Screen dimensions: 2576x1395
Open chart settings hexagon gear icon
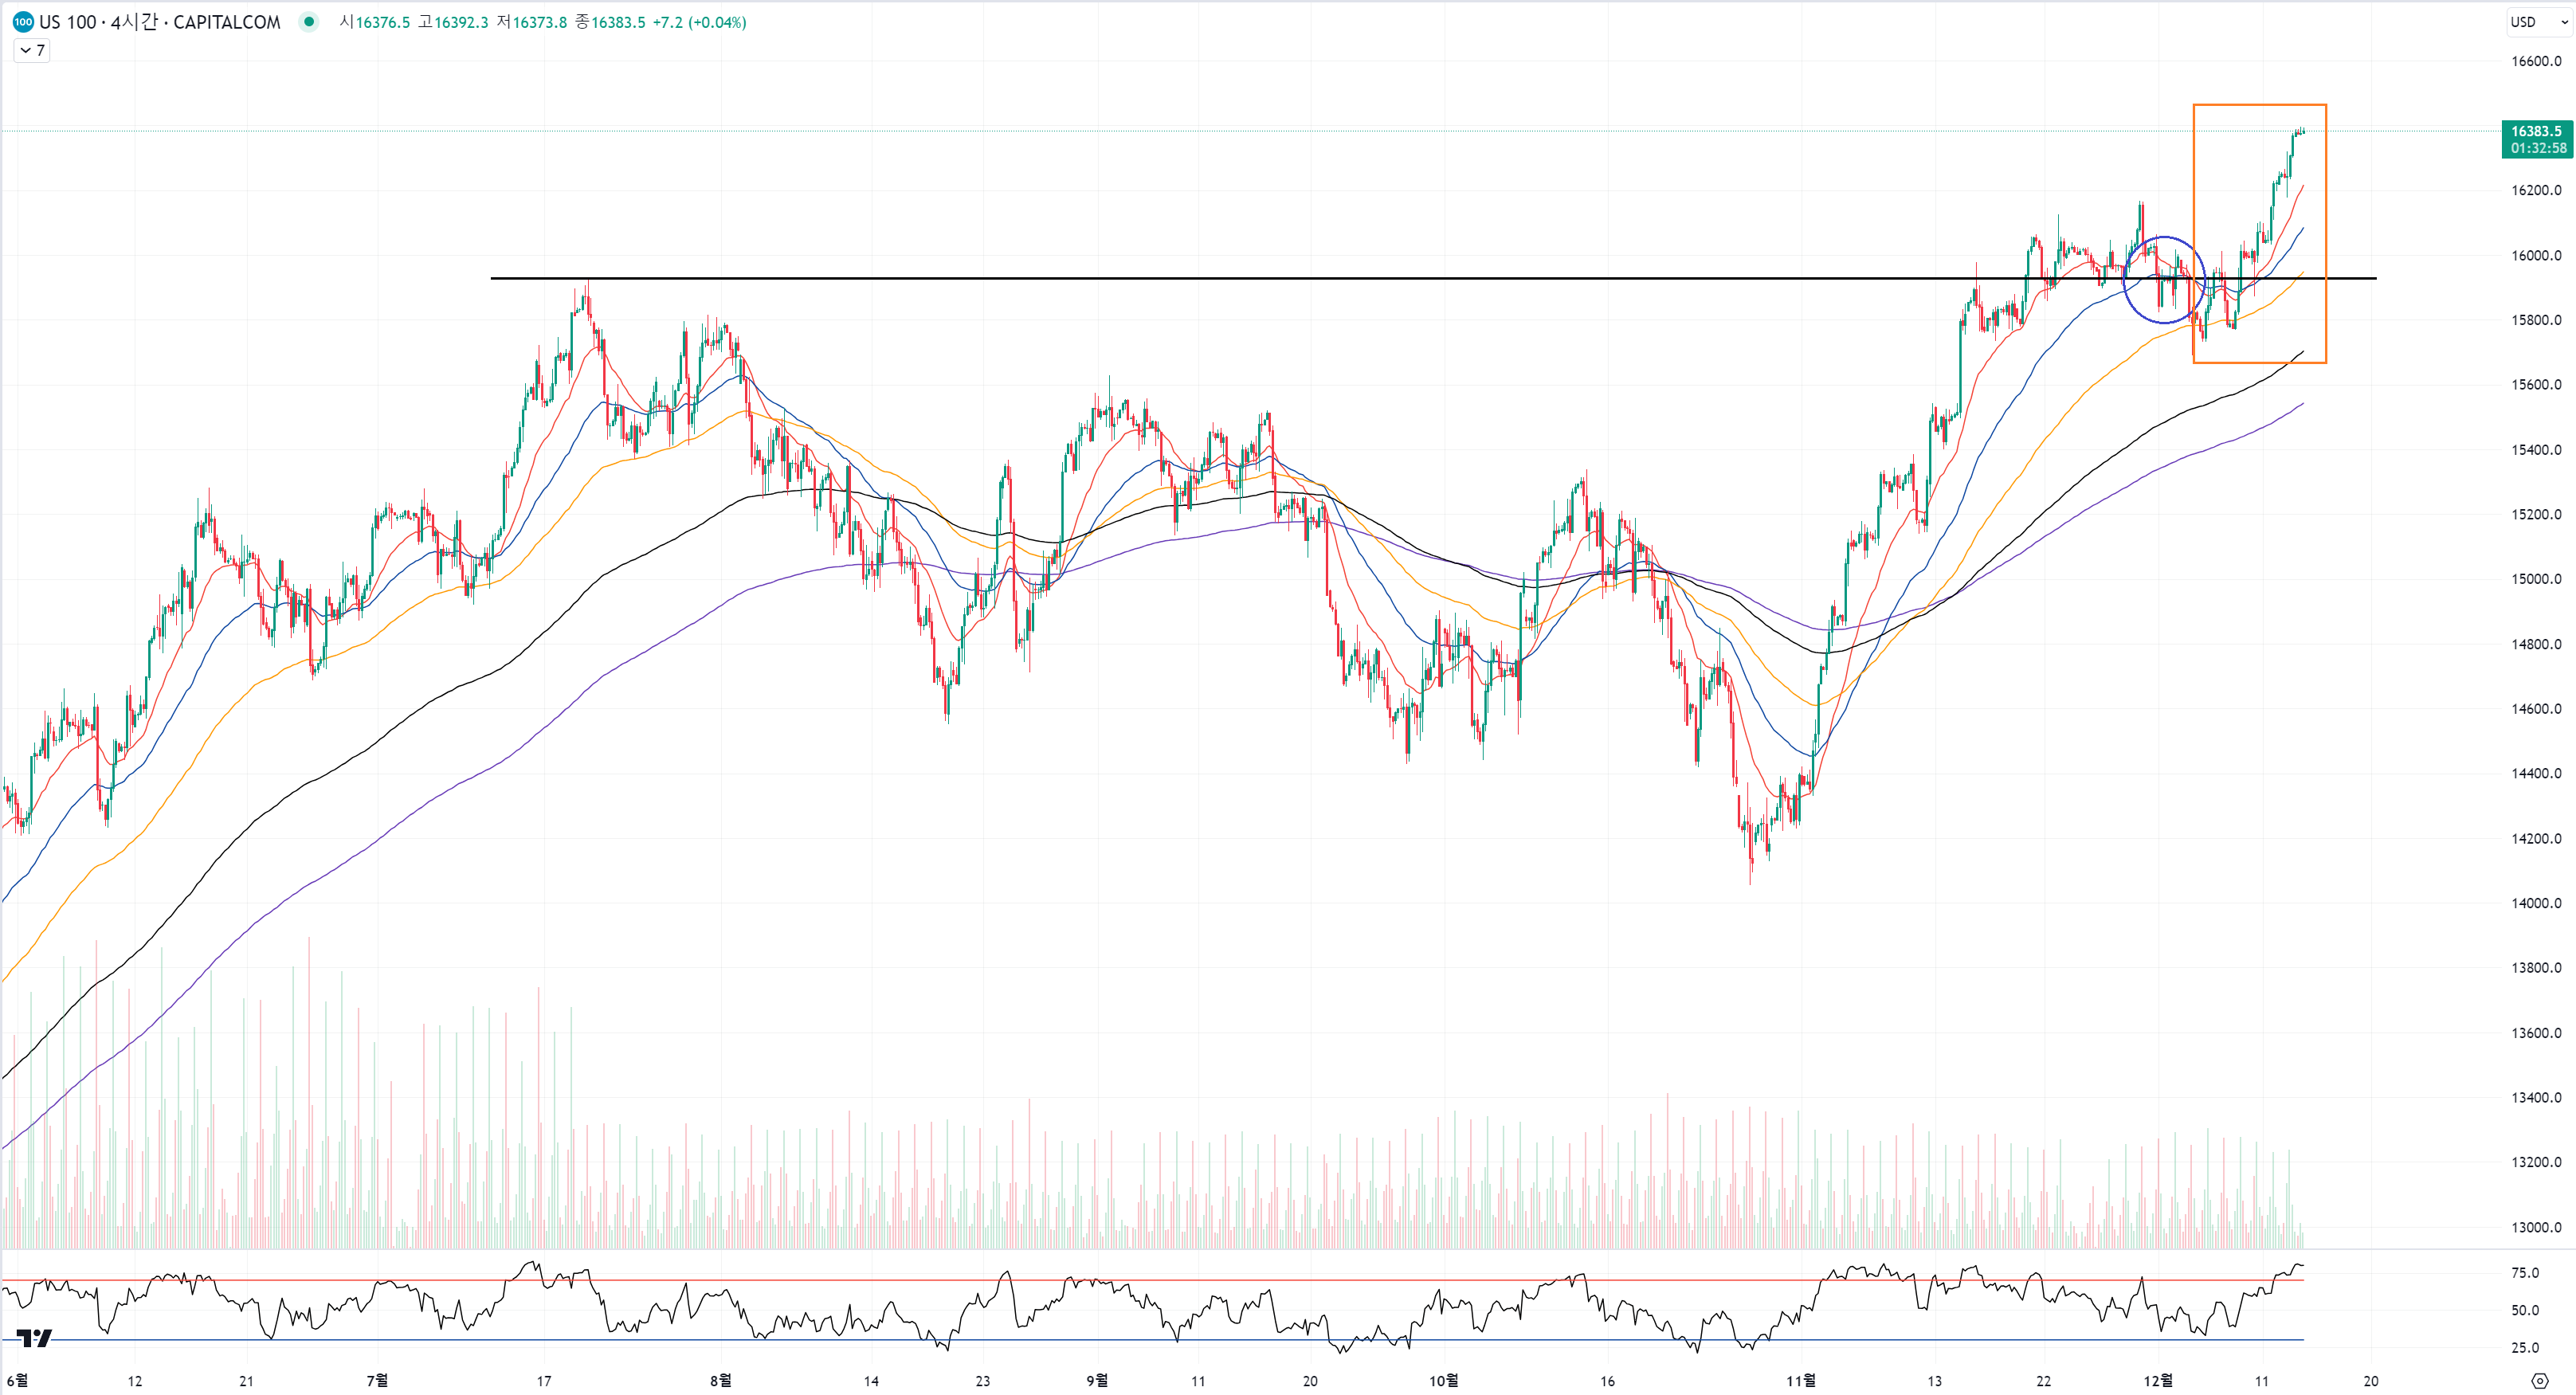tap(2539, 1381)
